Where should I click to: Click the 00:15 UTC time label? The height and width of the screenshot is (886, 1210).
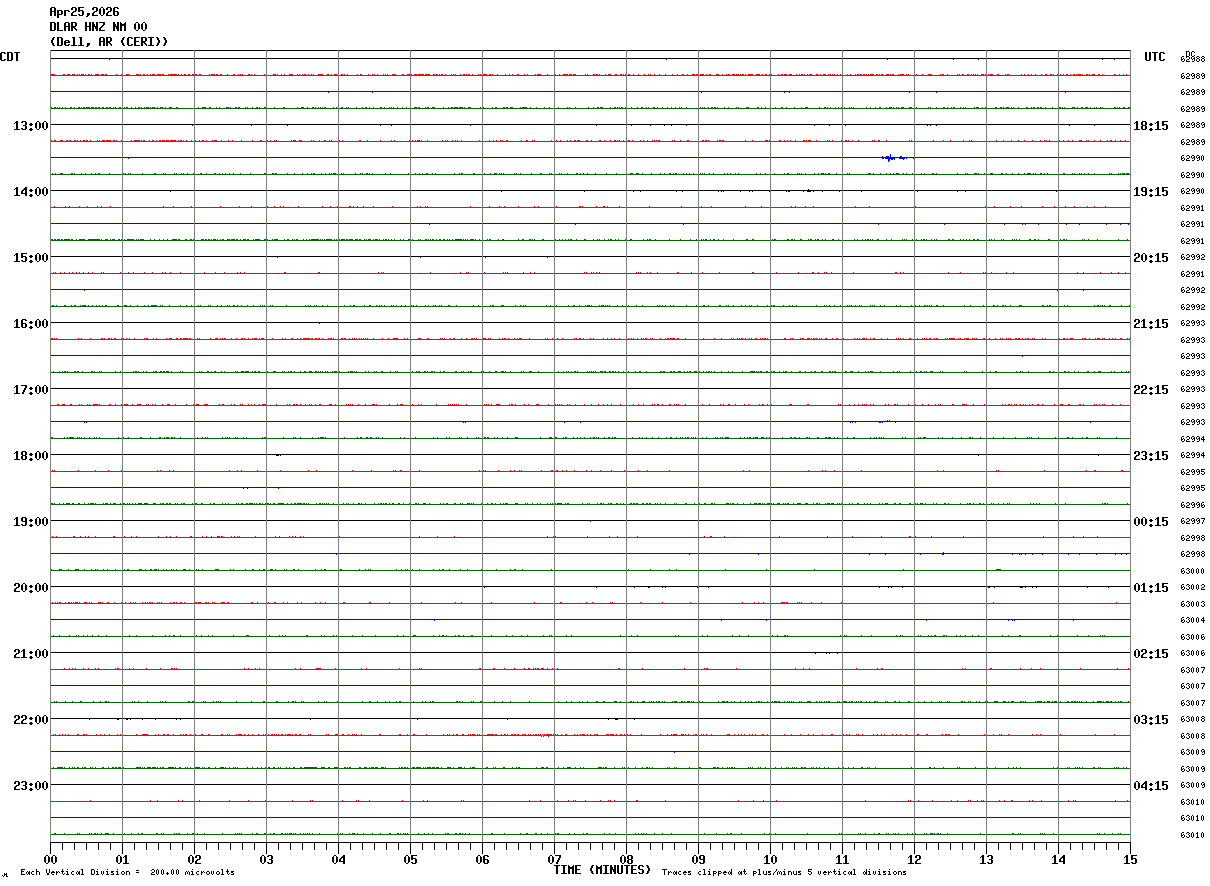(x=1151, y=521)
